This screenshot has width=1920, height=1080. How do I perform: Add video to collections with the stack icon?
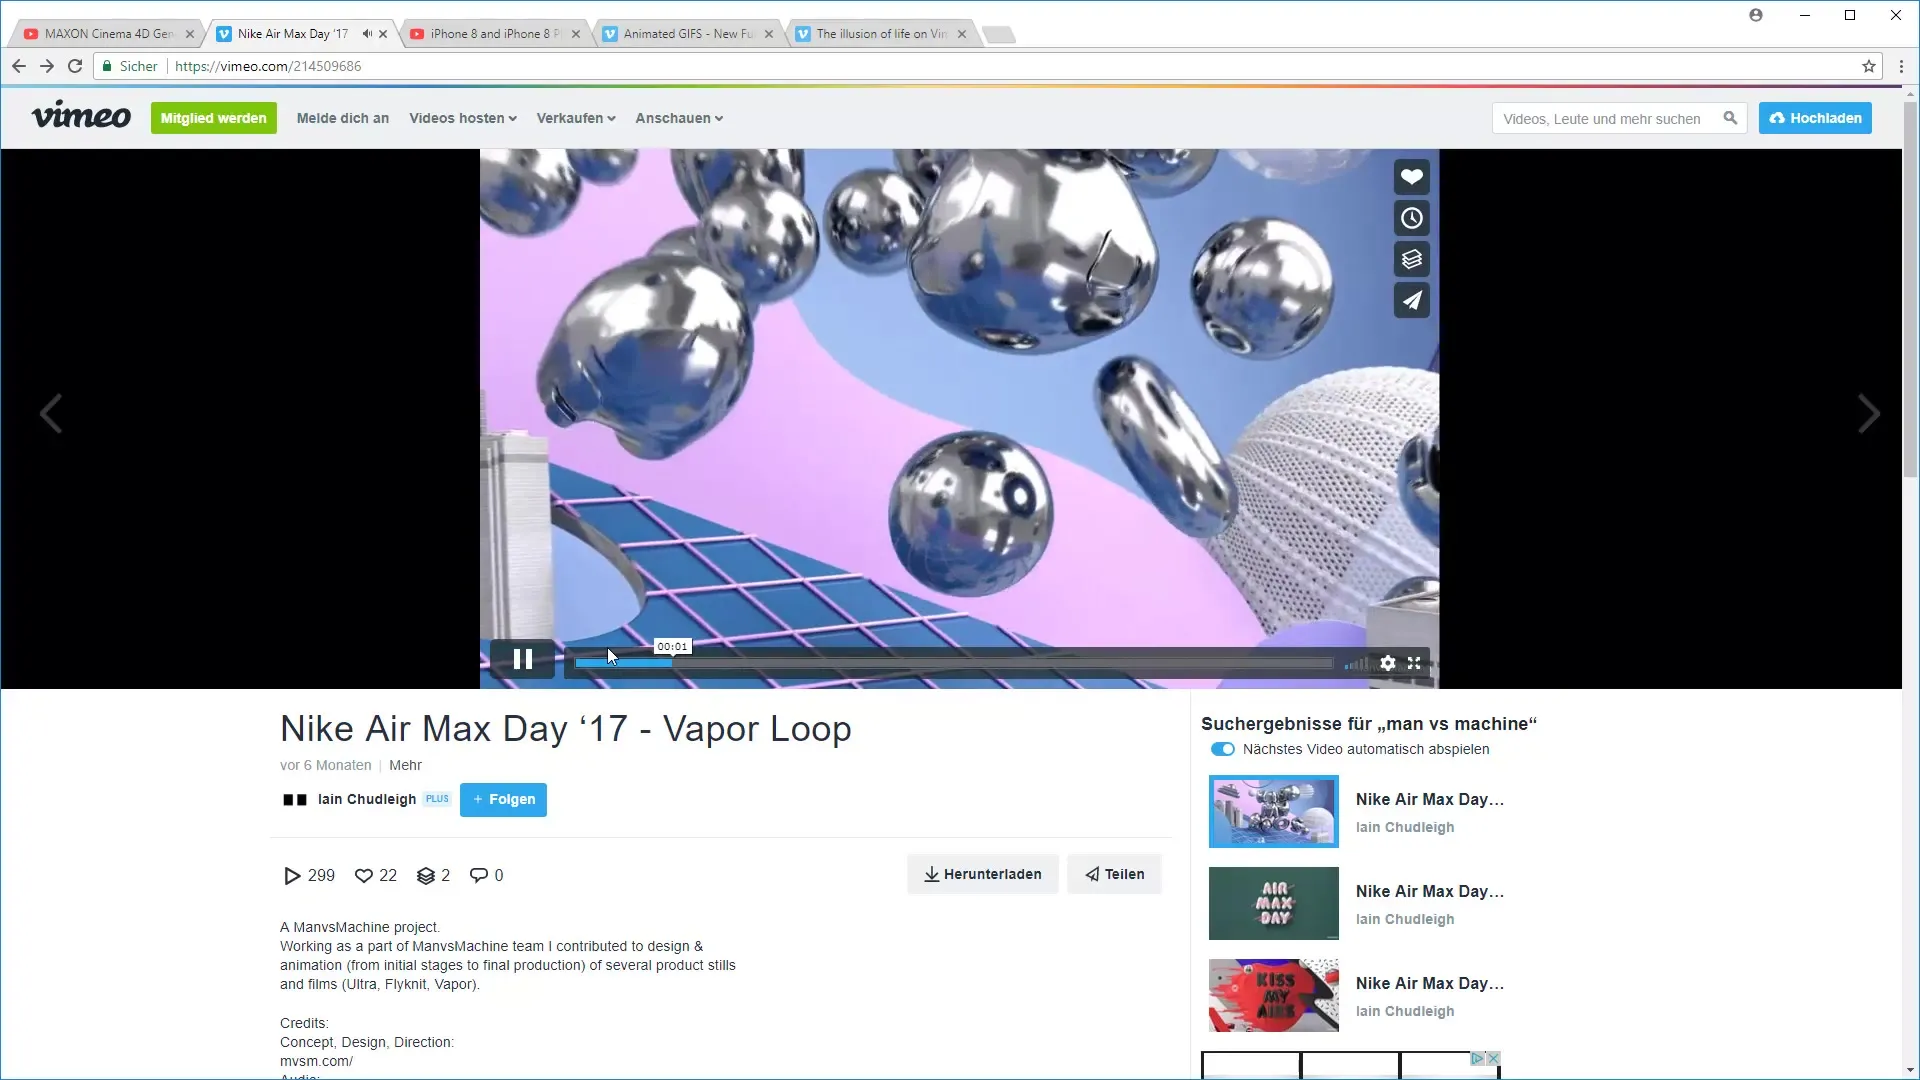coord(1411,259)
